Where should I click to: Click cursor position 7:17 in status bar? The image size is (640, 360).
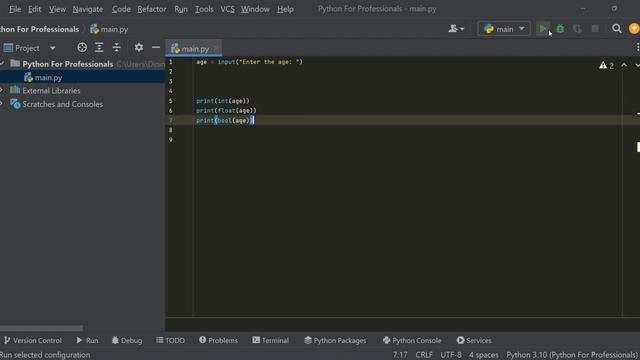[400, 355]
